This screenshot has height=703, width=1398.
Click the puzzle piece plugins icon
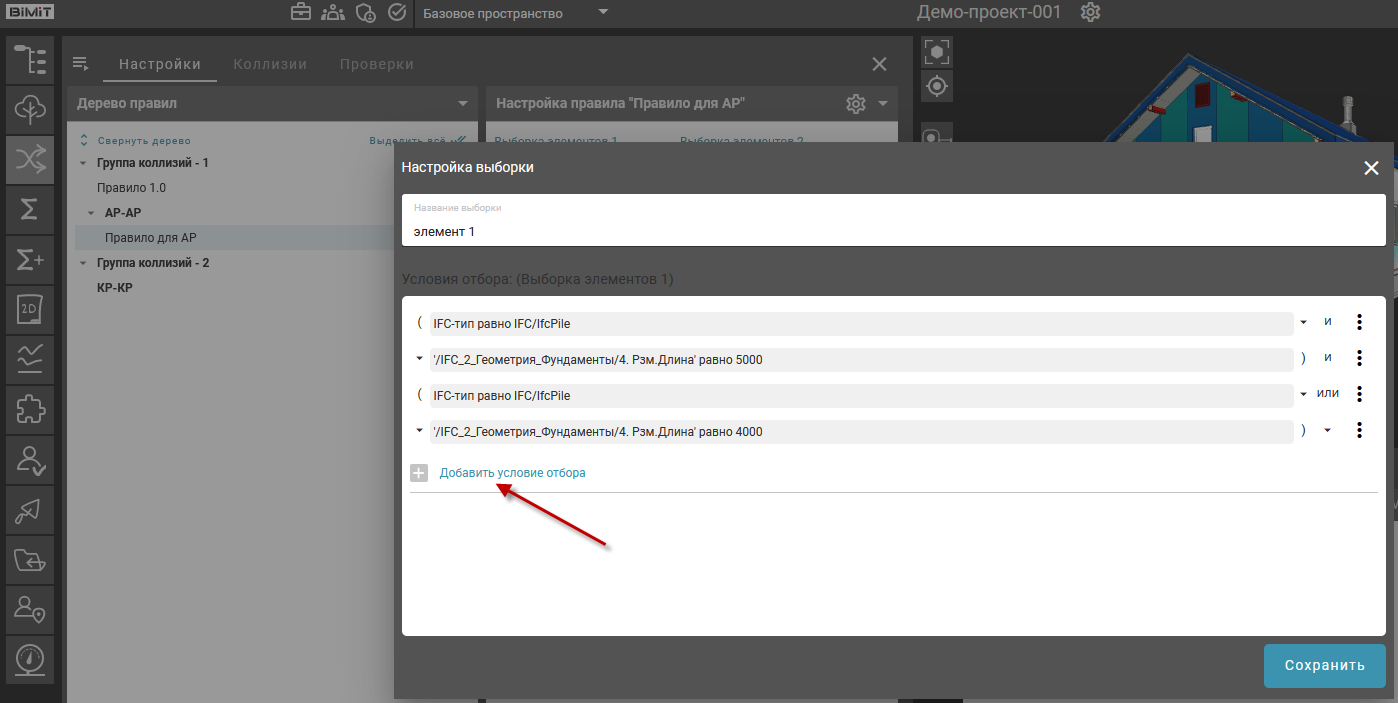click(30, 409)
